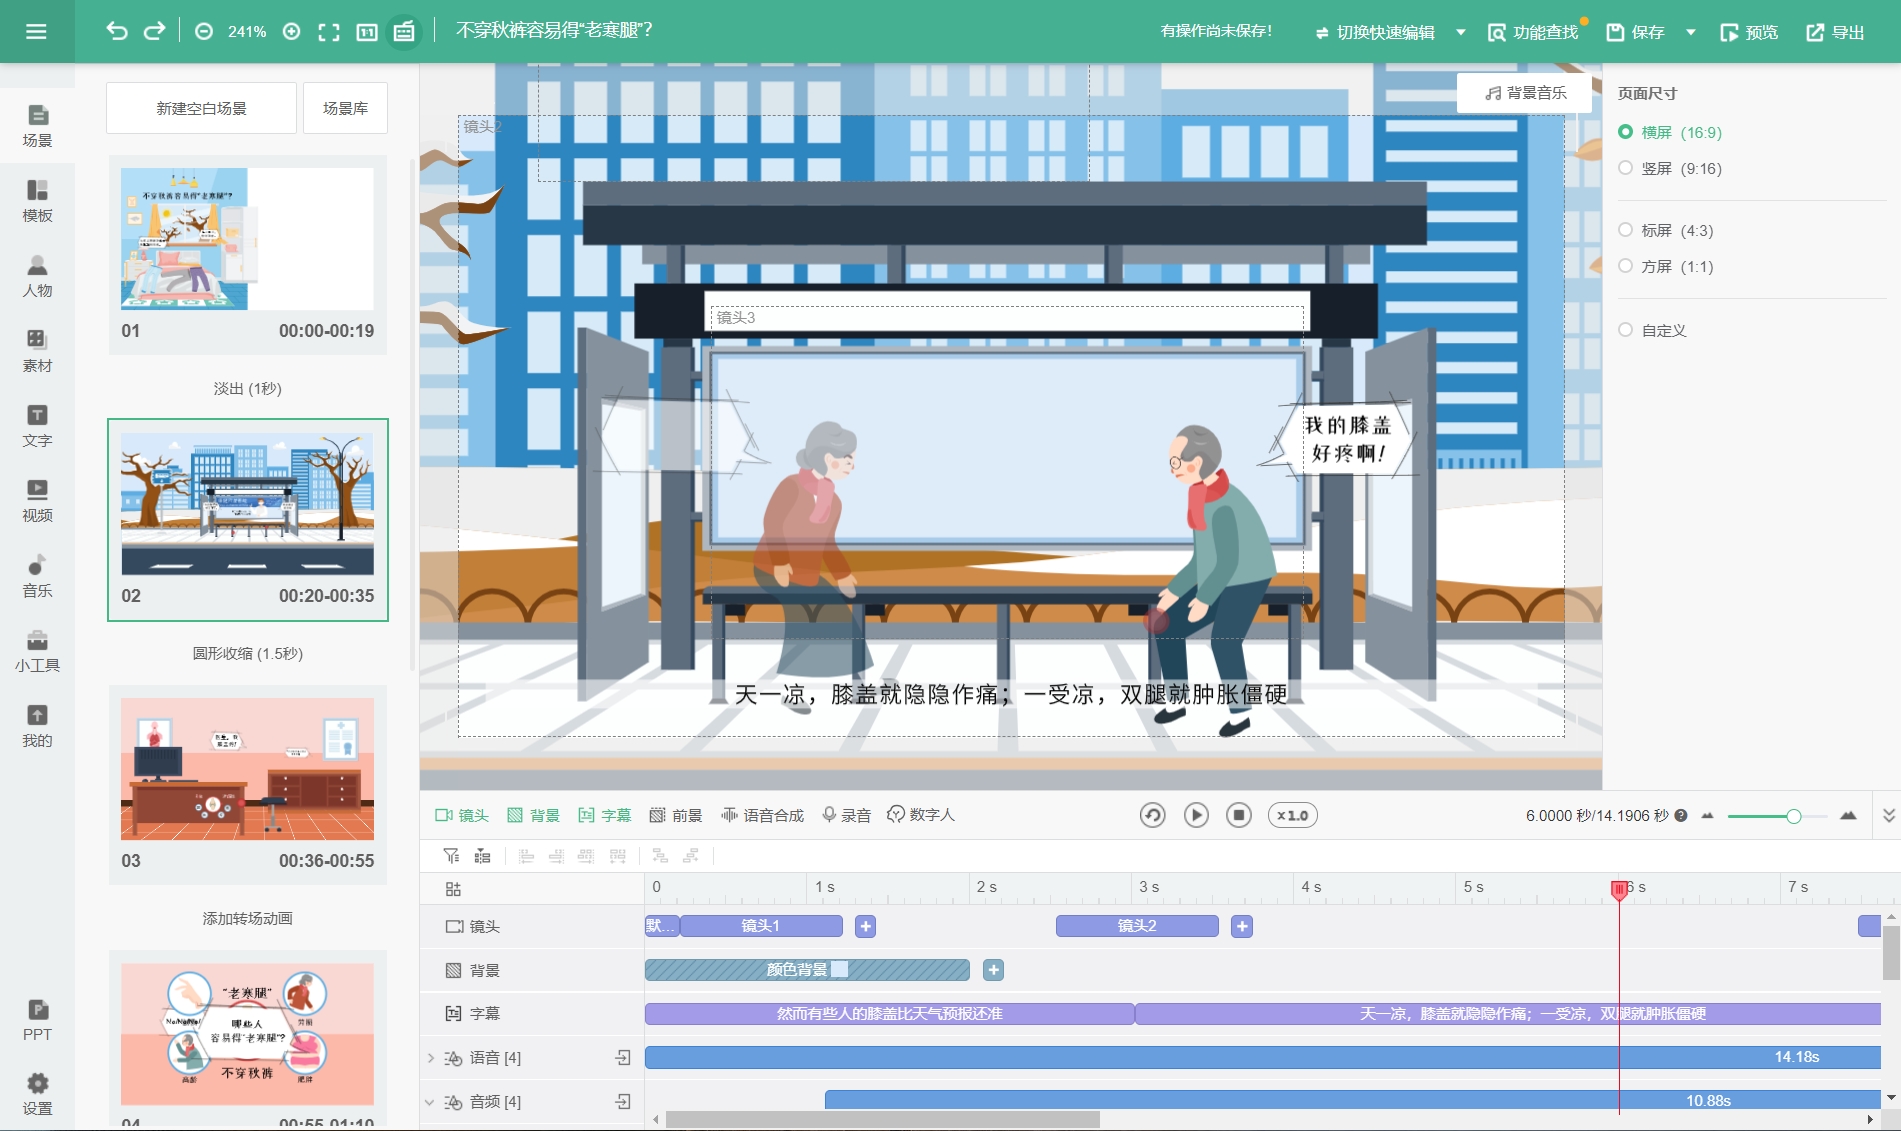Undo the last action

[x=117, y=31]
